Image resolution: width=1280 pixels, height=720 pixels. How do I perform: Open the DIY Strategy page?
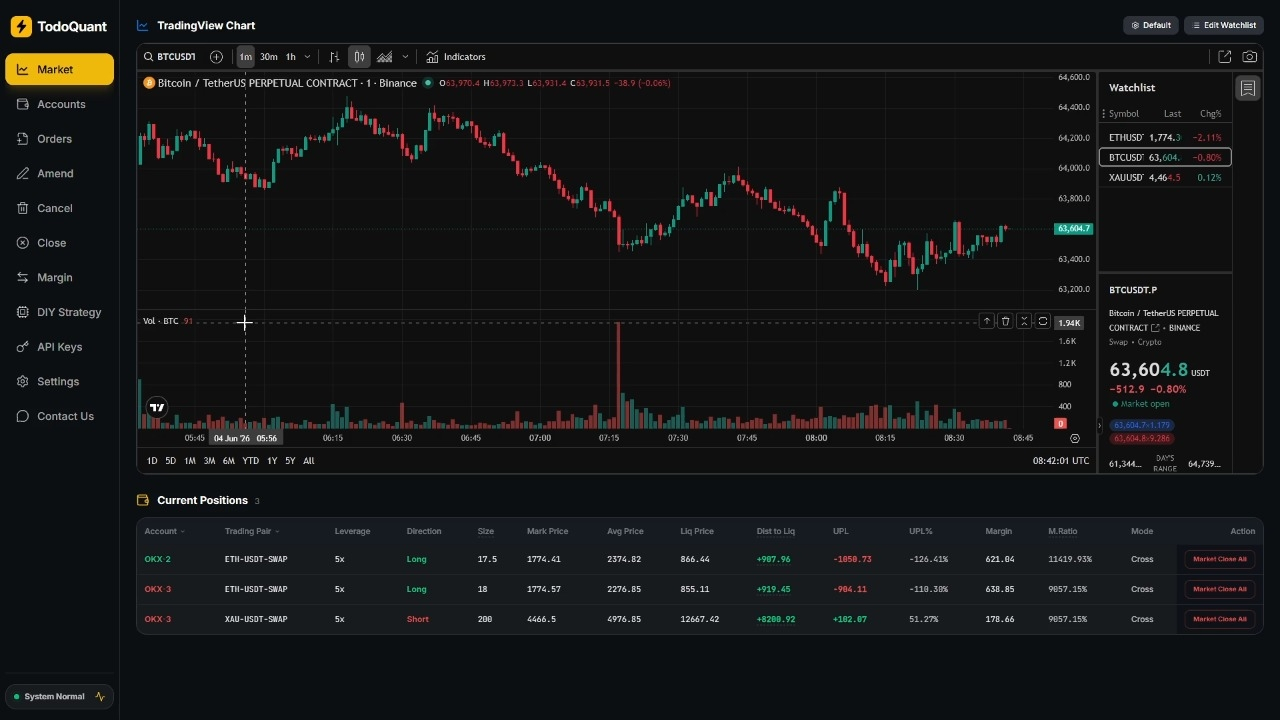click(59, 312)
